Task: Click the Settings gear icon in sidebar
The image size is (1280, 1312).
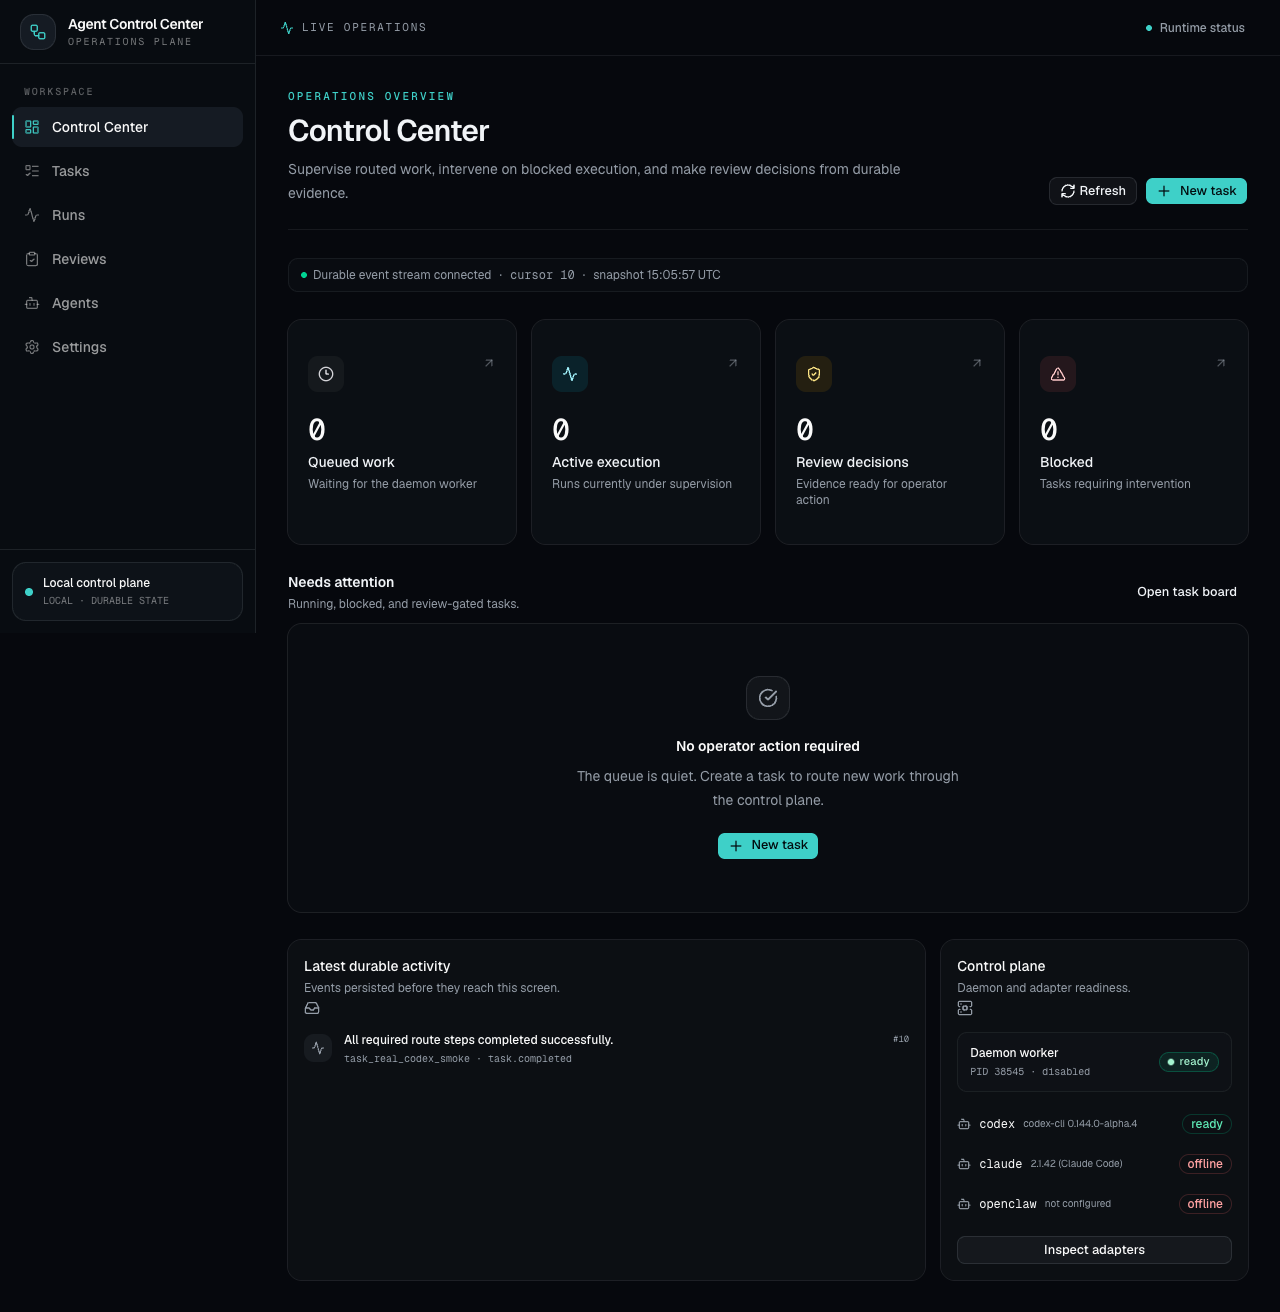Action: [32, 347]
